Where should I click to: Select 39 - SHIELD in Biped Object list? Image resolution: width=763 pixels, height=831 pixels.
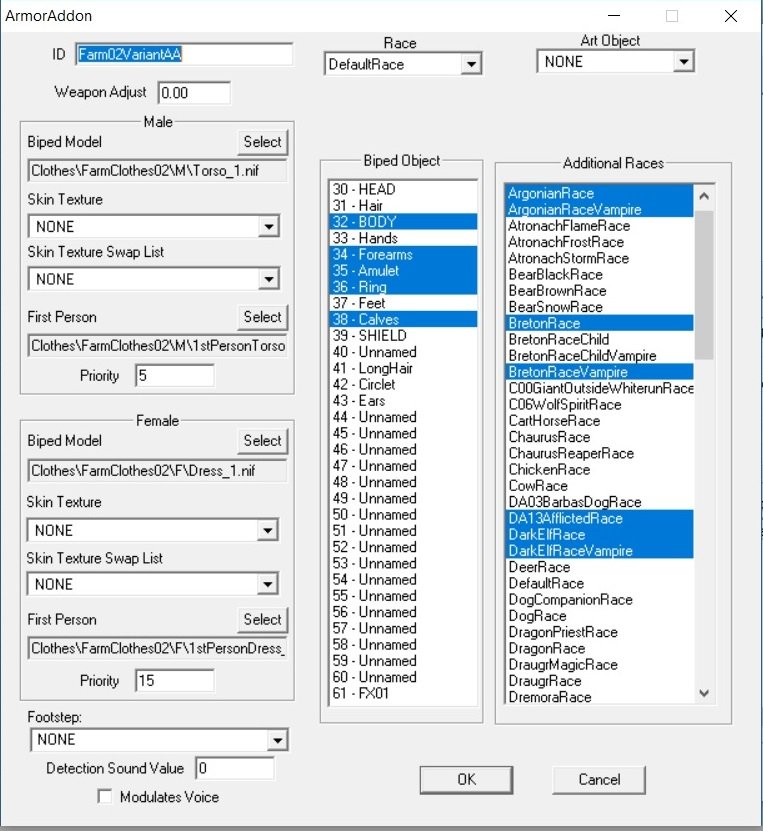coord(403,336)
